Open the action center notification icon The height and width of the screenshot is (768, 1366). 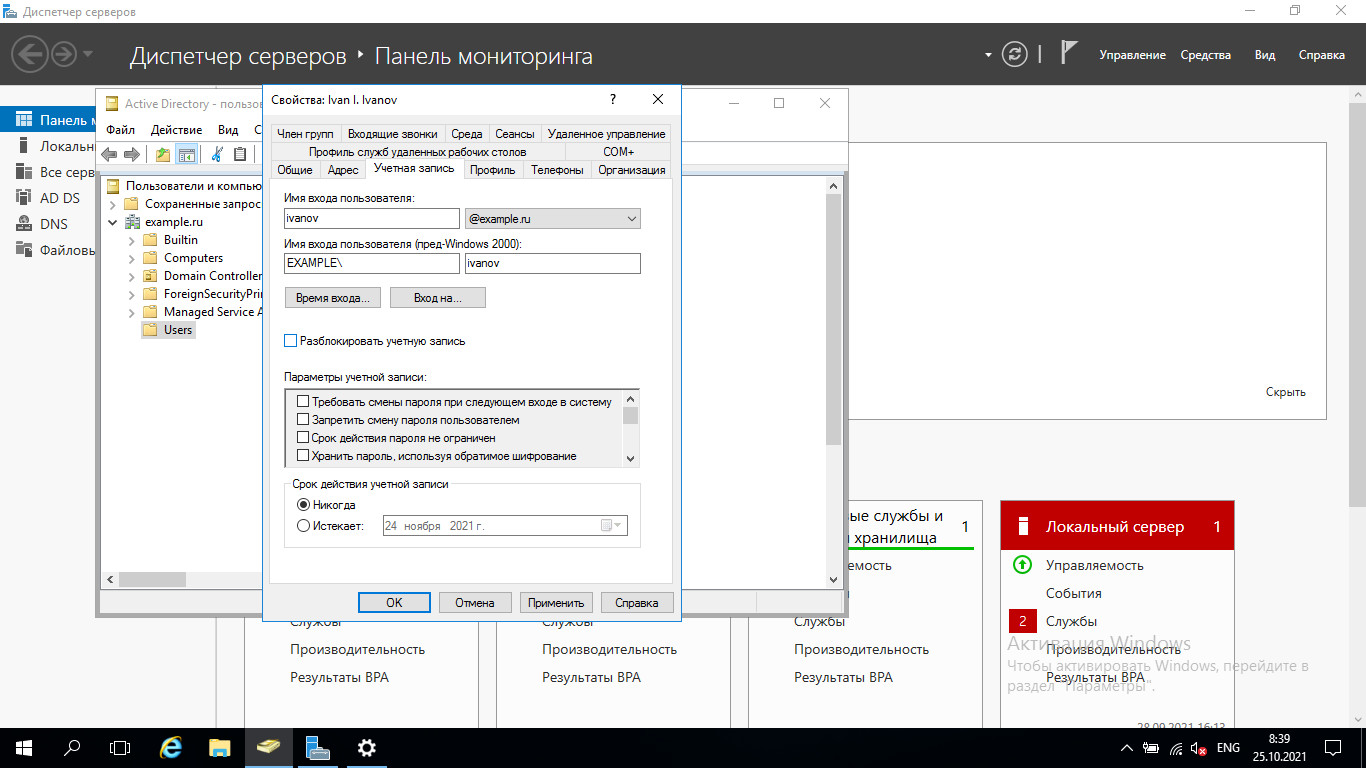click(1333, 747)
